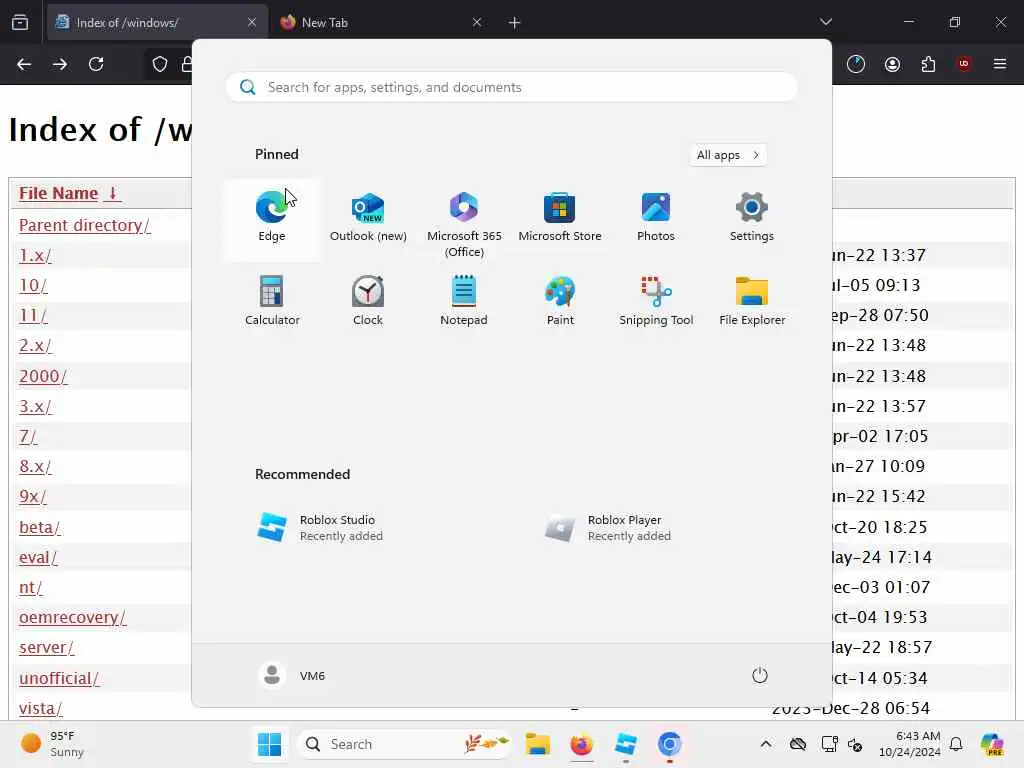
Task: Open the Firefox hamburger application menu
Action: 1000,64
